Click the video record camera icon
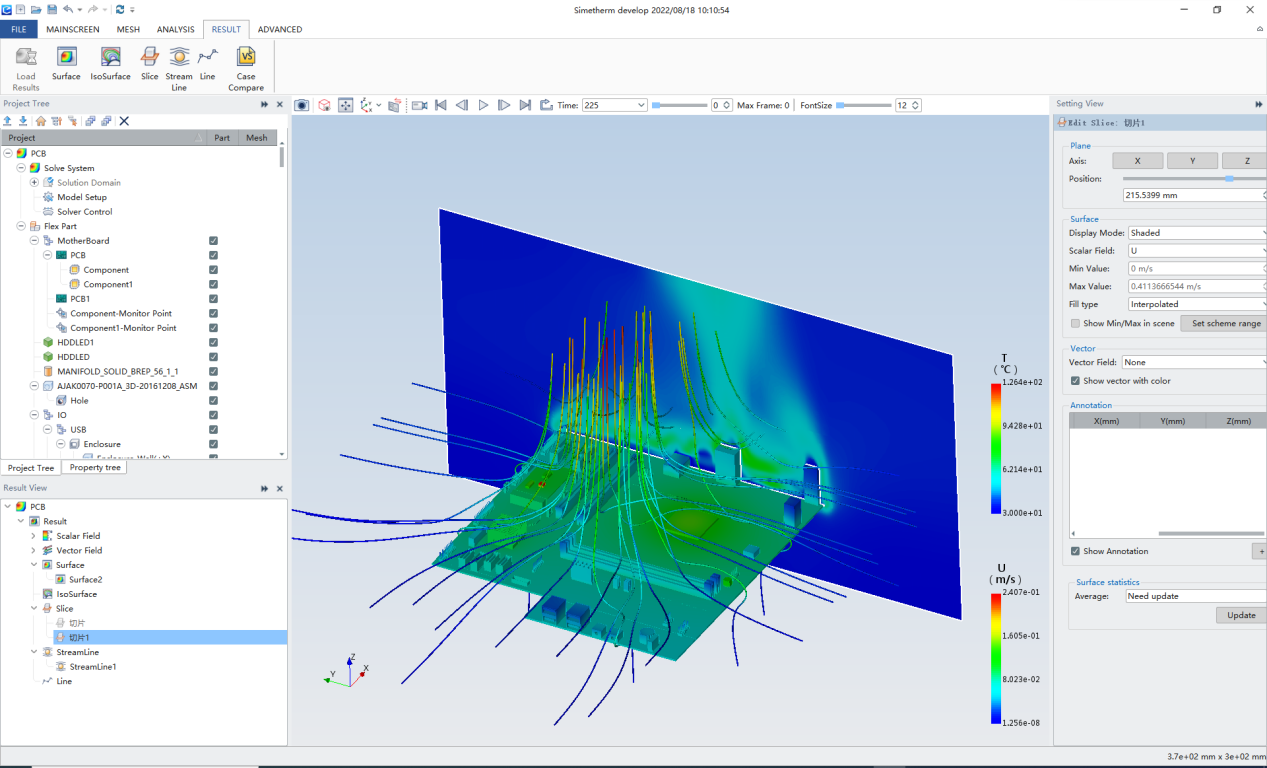Image resolution: width=1267 pixels, height=768 pixels. 419,105
